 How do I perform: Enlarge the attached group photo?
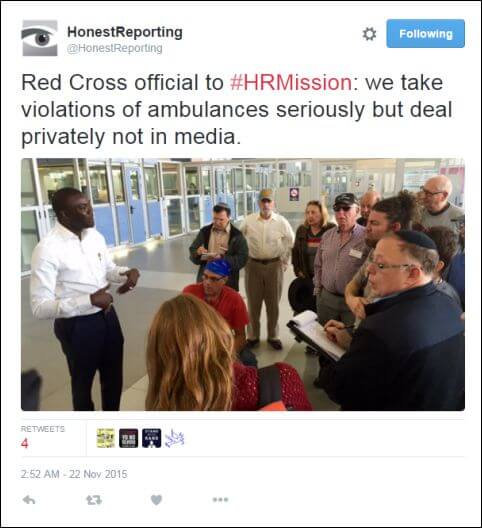click(243, 285)
